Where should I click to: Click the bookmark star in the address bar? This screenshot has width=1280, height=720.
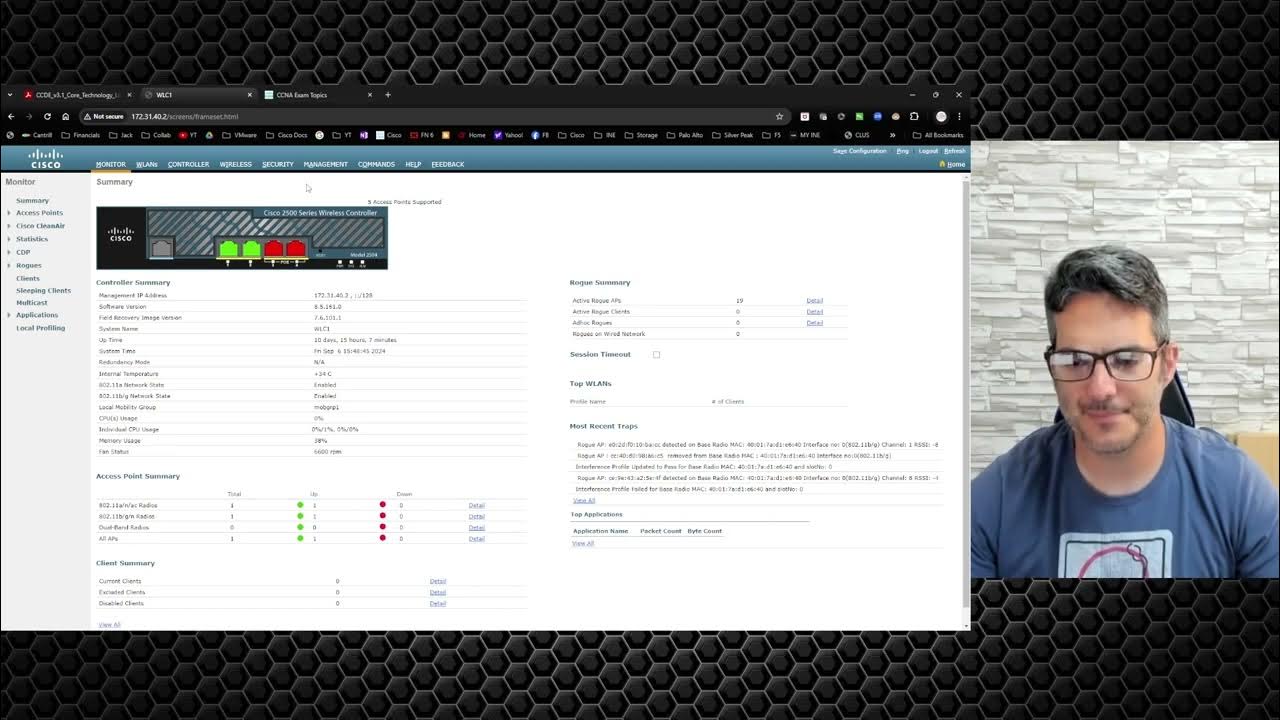click(x=779, y=116)
